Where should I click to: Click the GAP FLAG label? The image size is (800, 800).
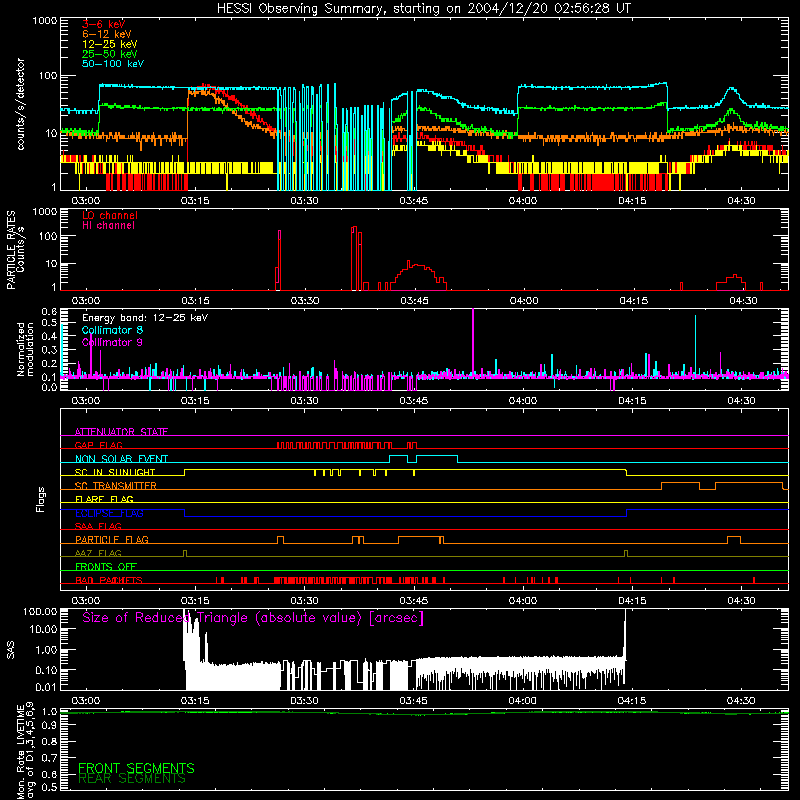[x=98, y=445]
